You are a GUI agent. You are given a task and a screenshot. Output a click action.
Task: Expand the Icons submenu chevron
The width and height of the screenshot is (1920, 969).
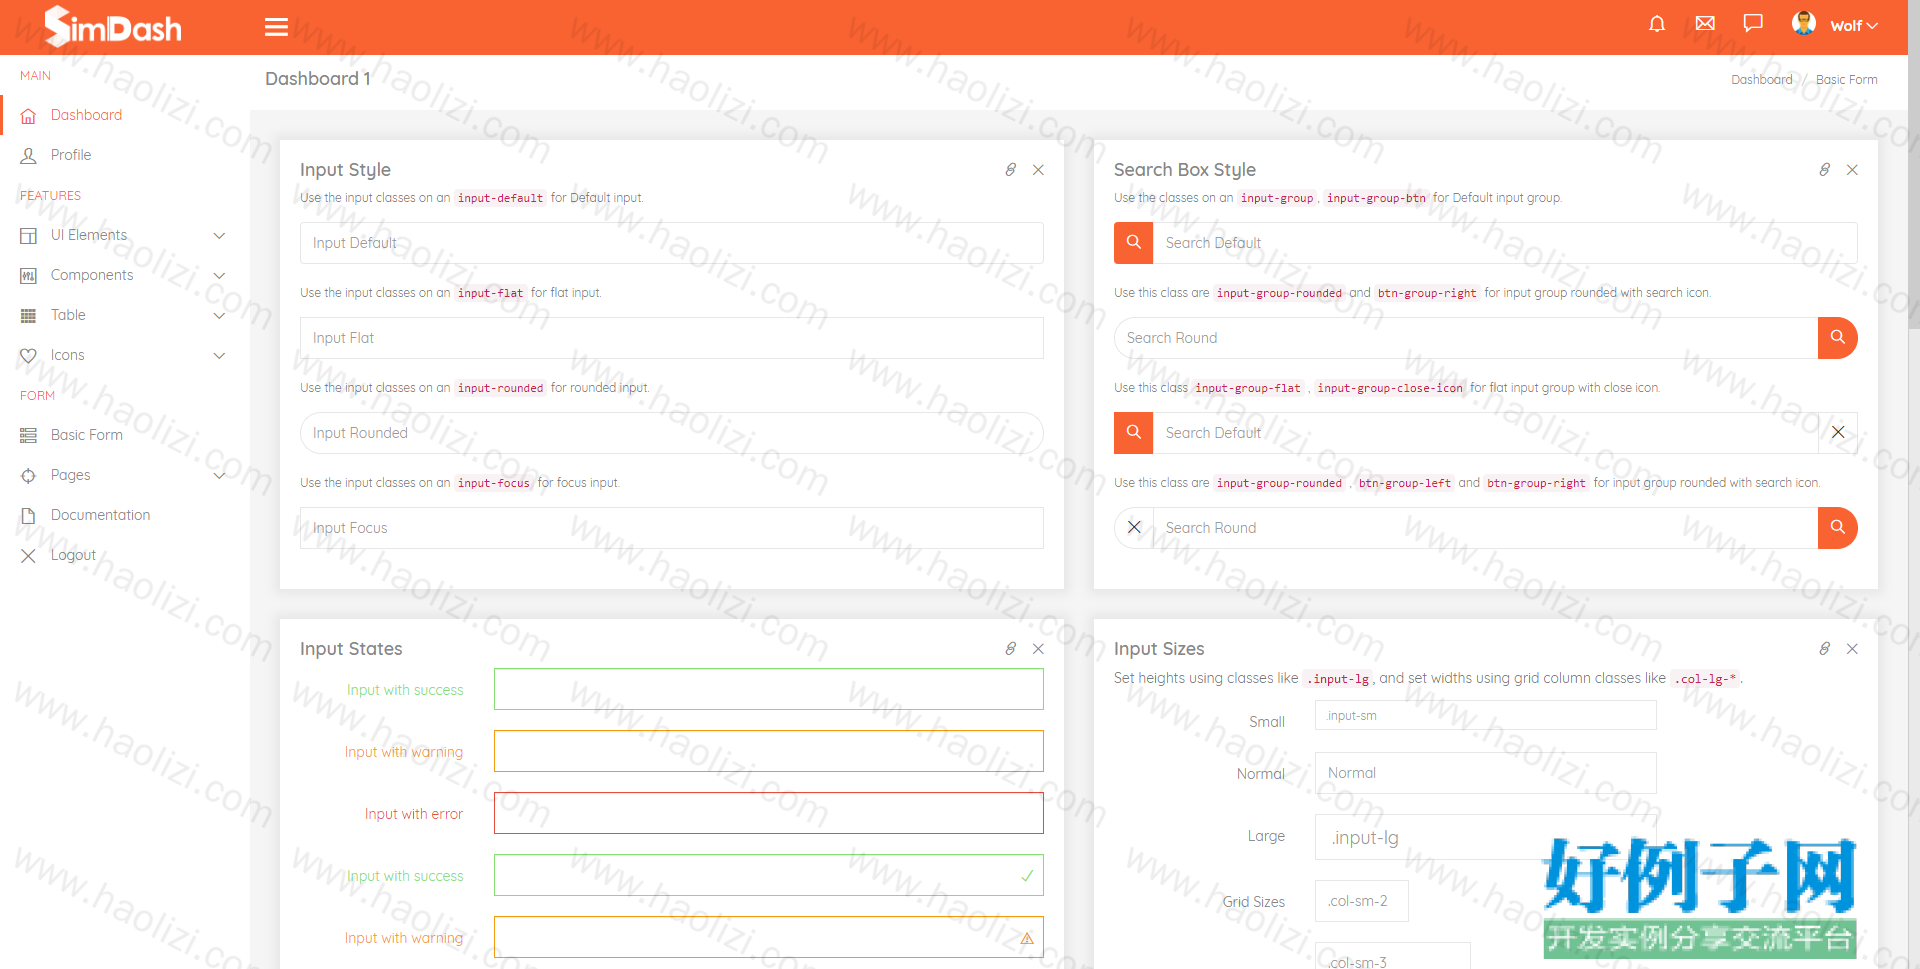(x=220, y=356)
